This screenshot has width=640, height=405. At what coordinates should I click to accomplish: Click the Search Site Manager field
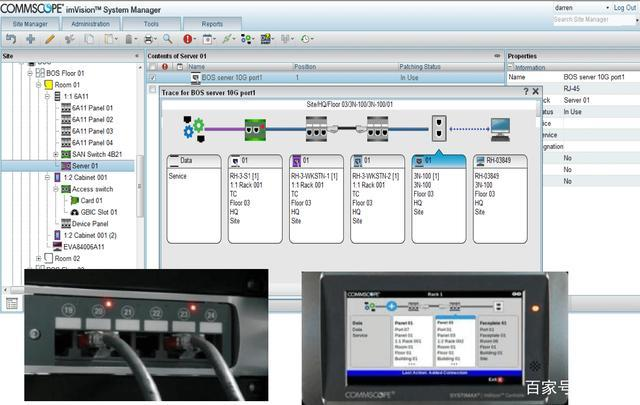595,20
